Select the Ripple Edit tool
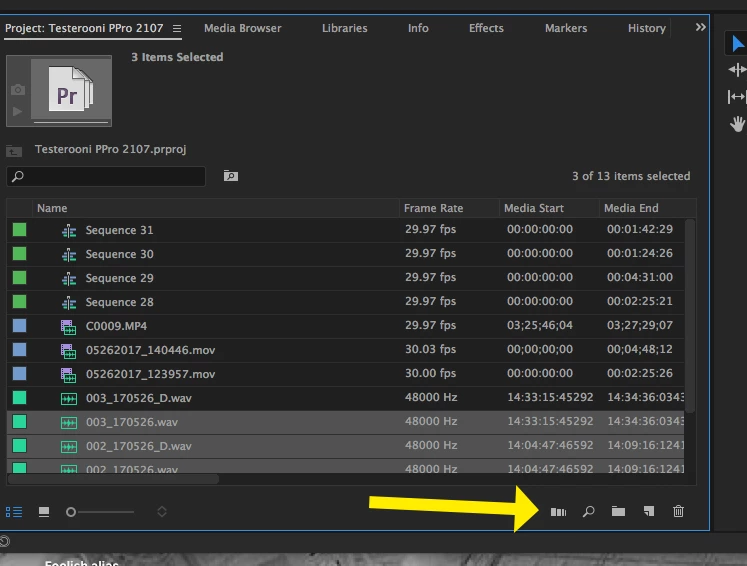Screen dimensions: 747x566 click(737, 70)
